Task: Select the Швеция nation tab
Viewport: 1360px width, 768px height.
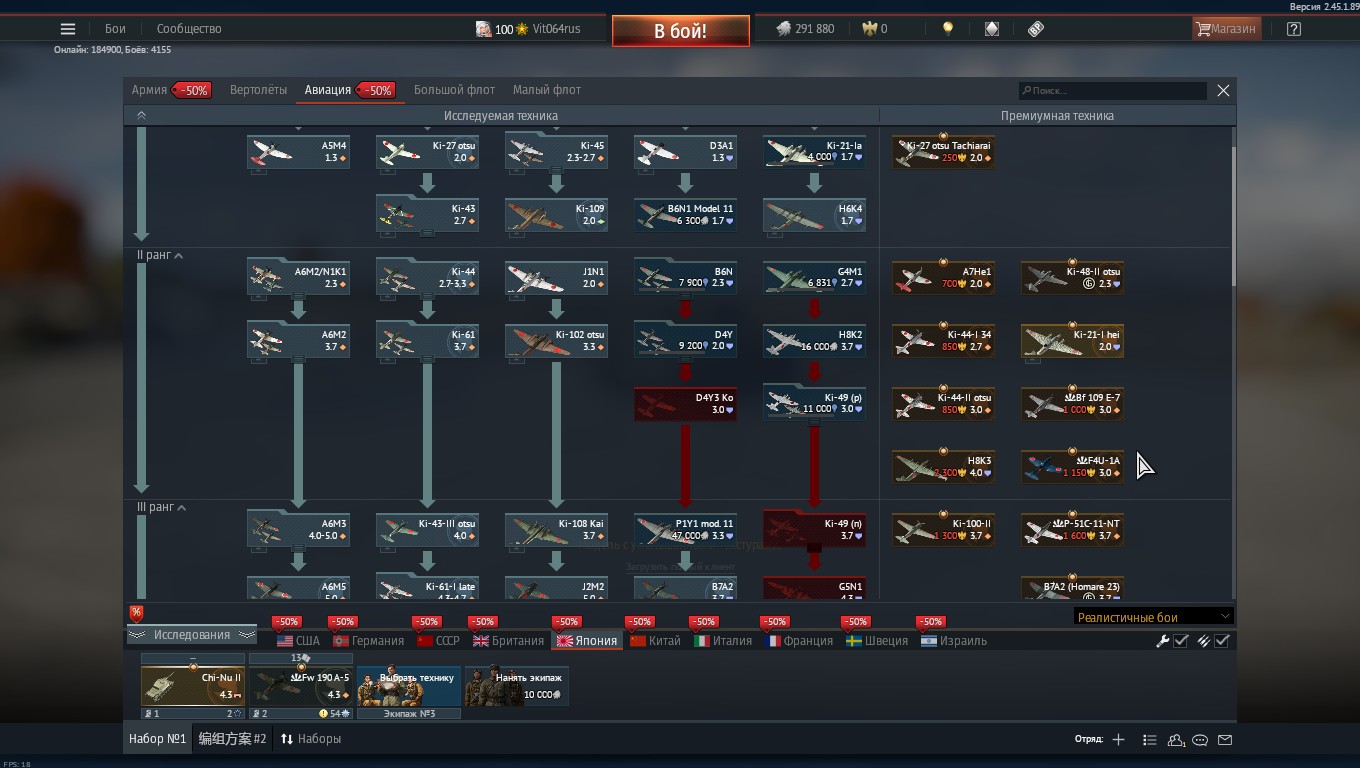Action: point(876,641)
